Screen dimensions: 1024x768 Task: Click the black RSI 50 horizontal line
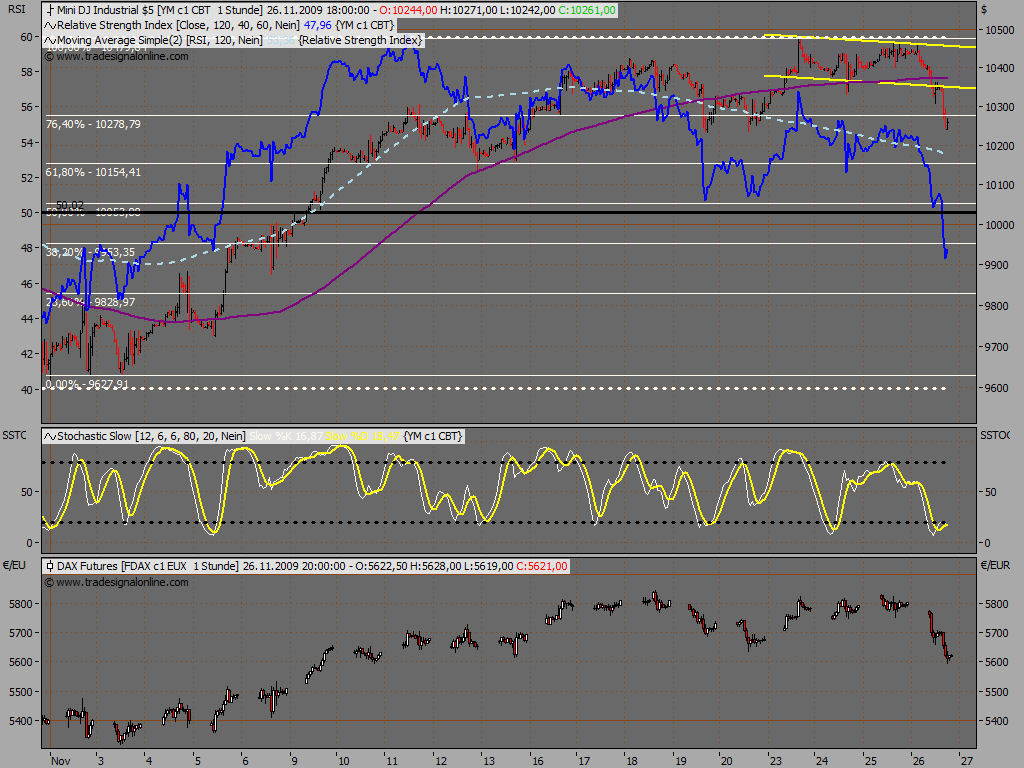pos(509,213)
